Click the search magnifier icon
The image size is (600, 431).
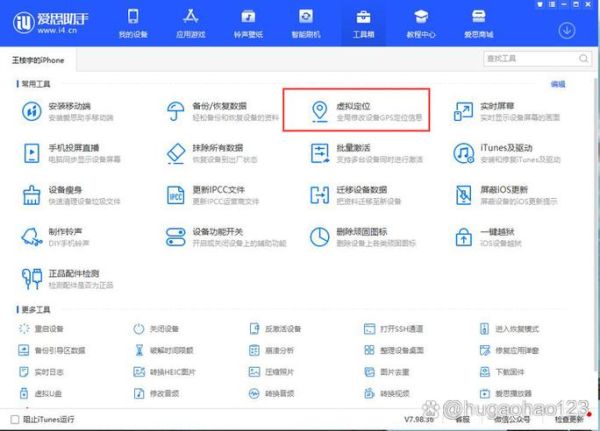coord(584,59)
